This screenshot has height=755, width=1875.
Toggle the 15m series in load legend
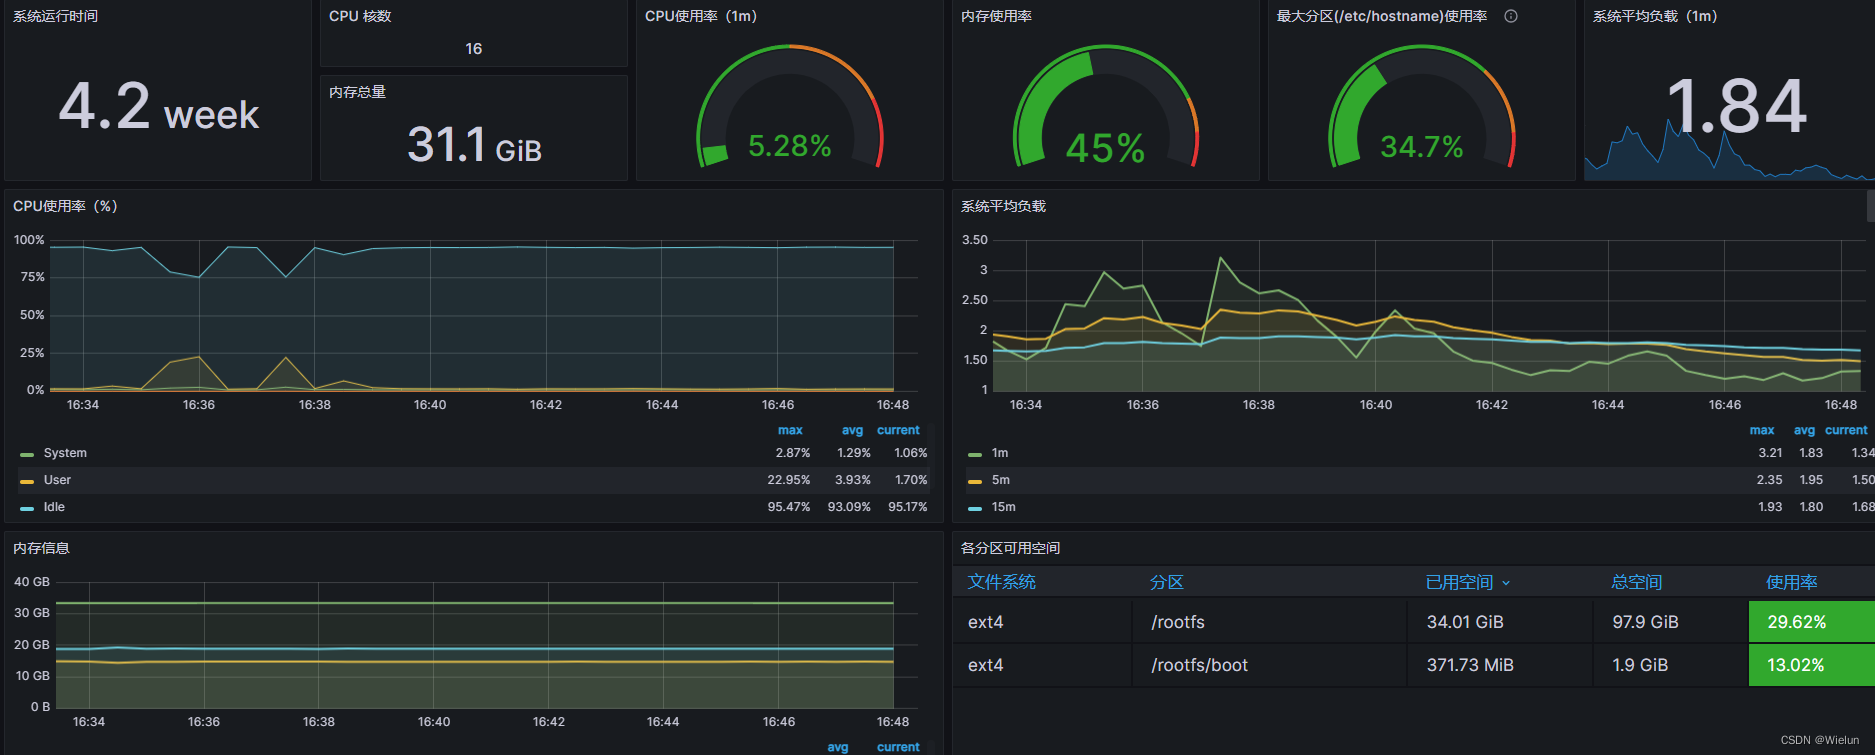tap(1004, 507)
